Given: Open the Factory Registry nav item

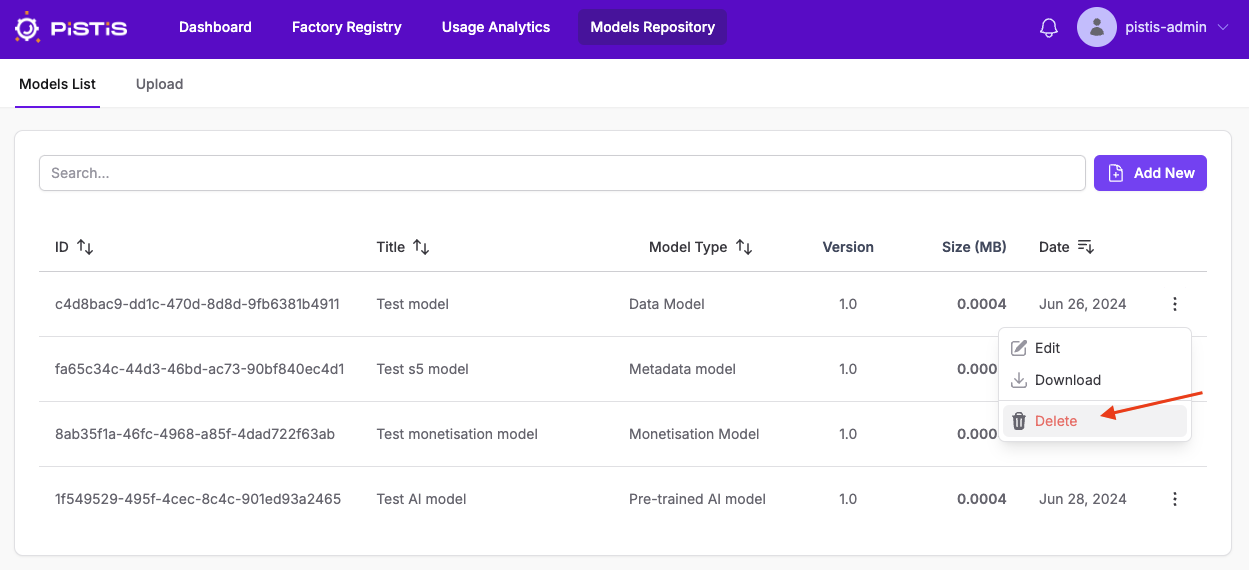Looking at the screenshot, I should pyautogui.click(x=347, y=27).
